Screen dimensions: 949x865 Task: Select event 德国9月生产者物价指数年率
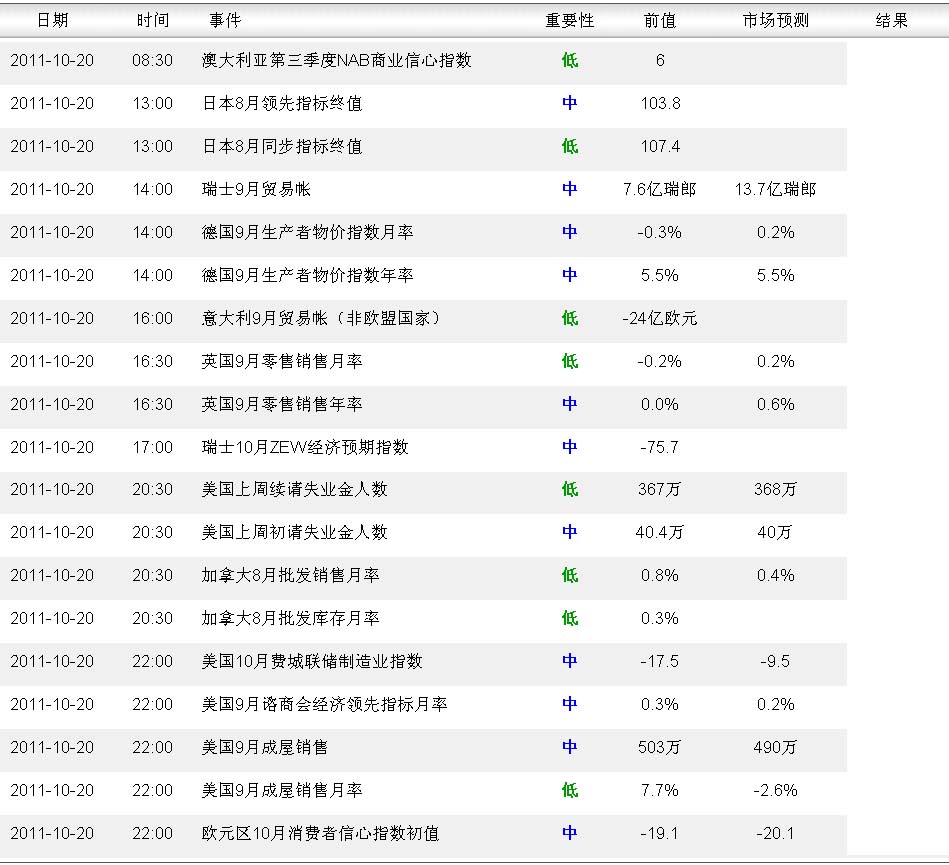[x=307, y=275]
